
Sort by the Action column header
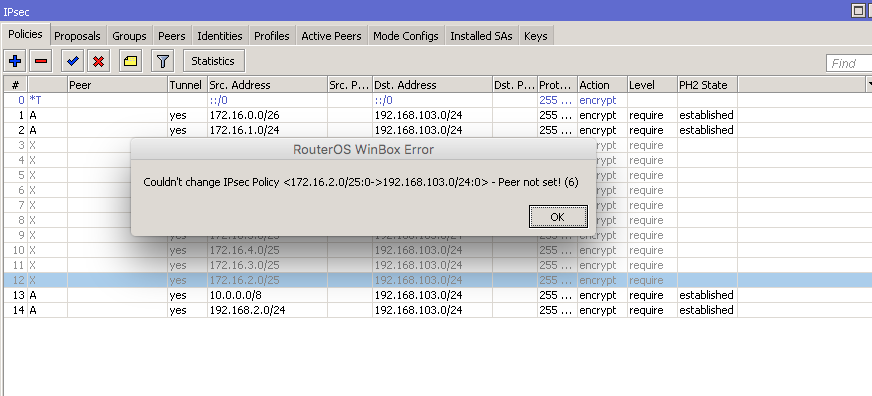[x=602, y=85]
